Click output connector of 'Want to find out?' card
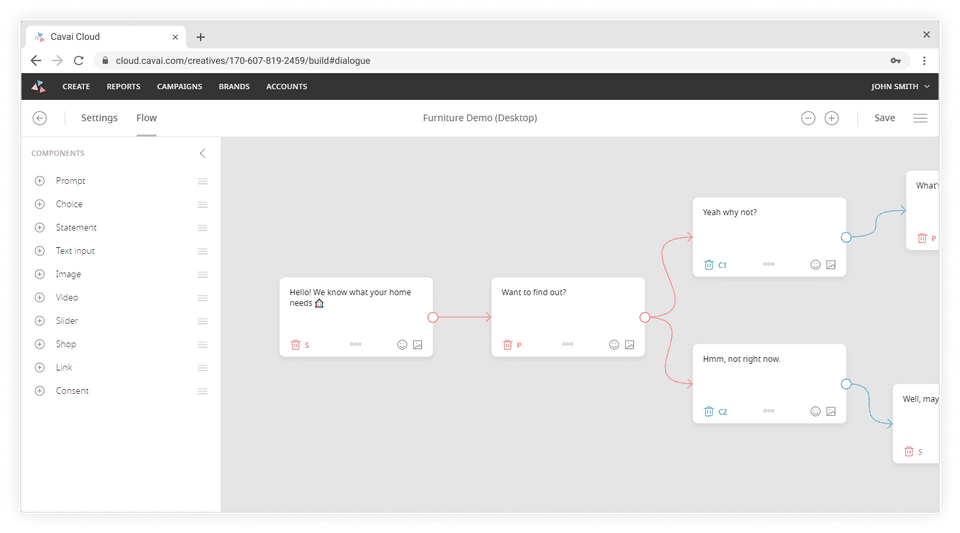 (x=645, y=318)
